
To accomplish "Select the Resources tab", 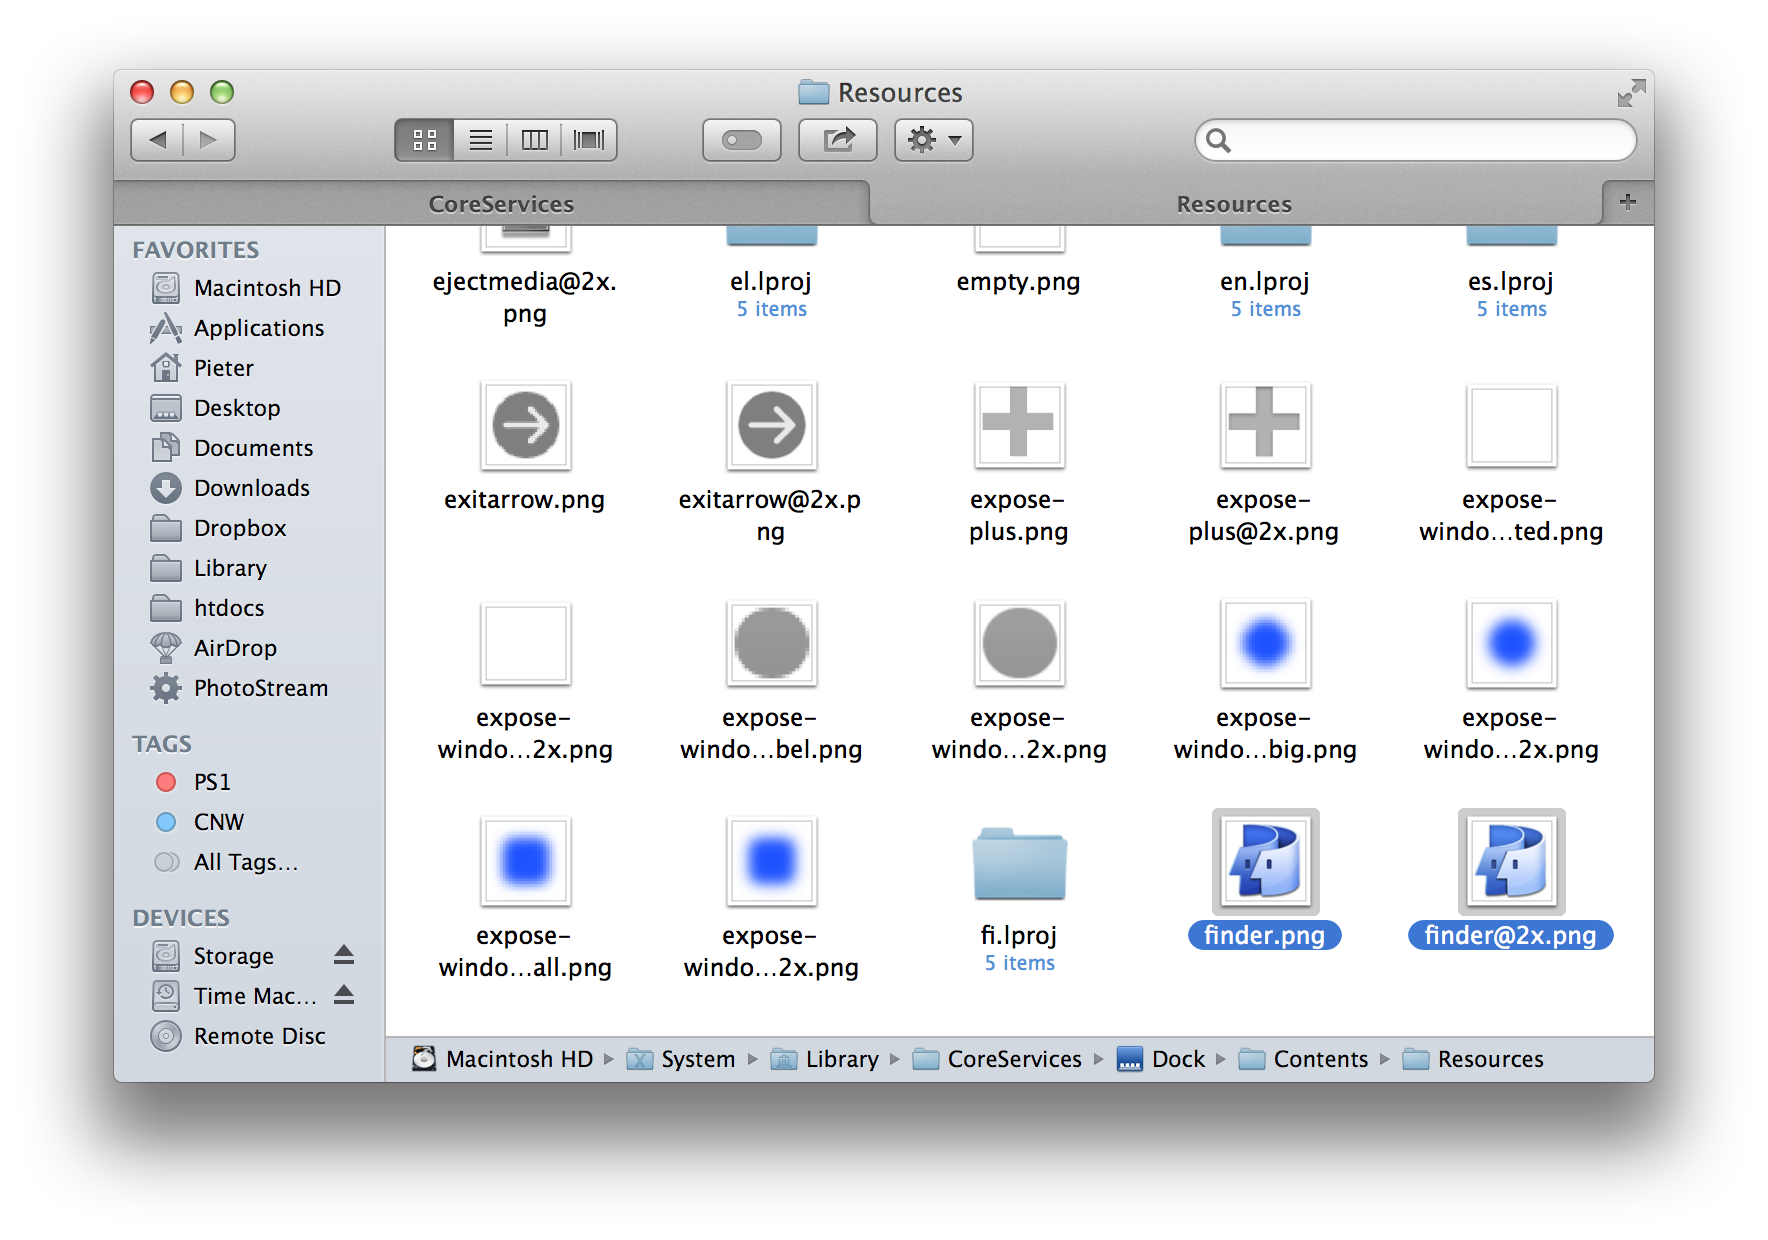I will coord(1234,204).
